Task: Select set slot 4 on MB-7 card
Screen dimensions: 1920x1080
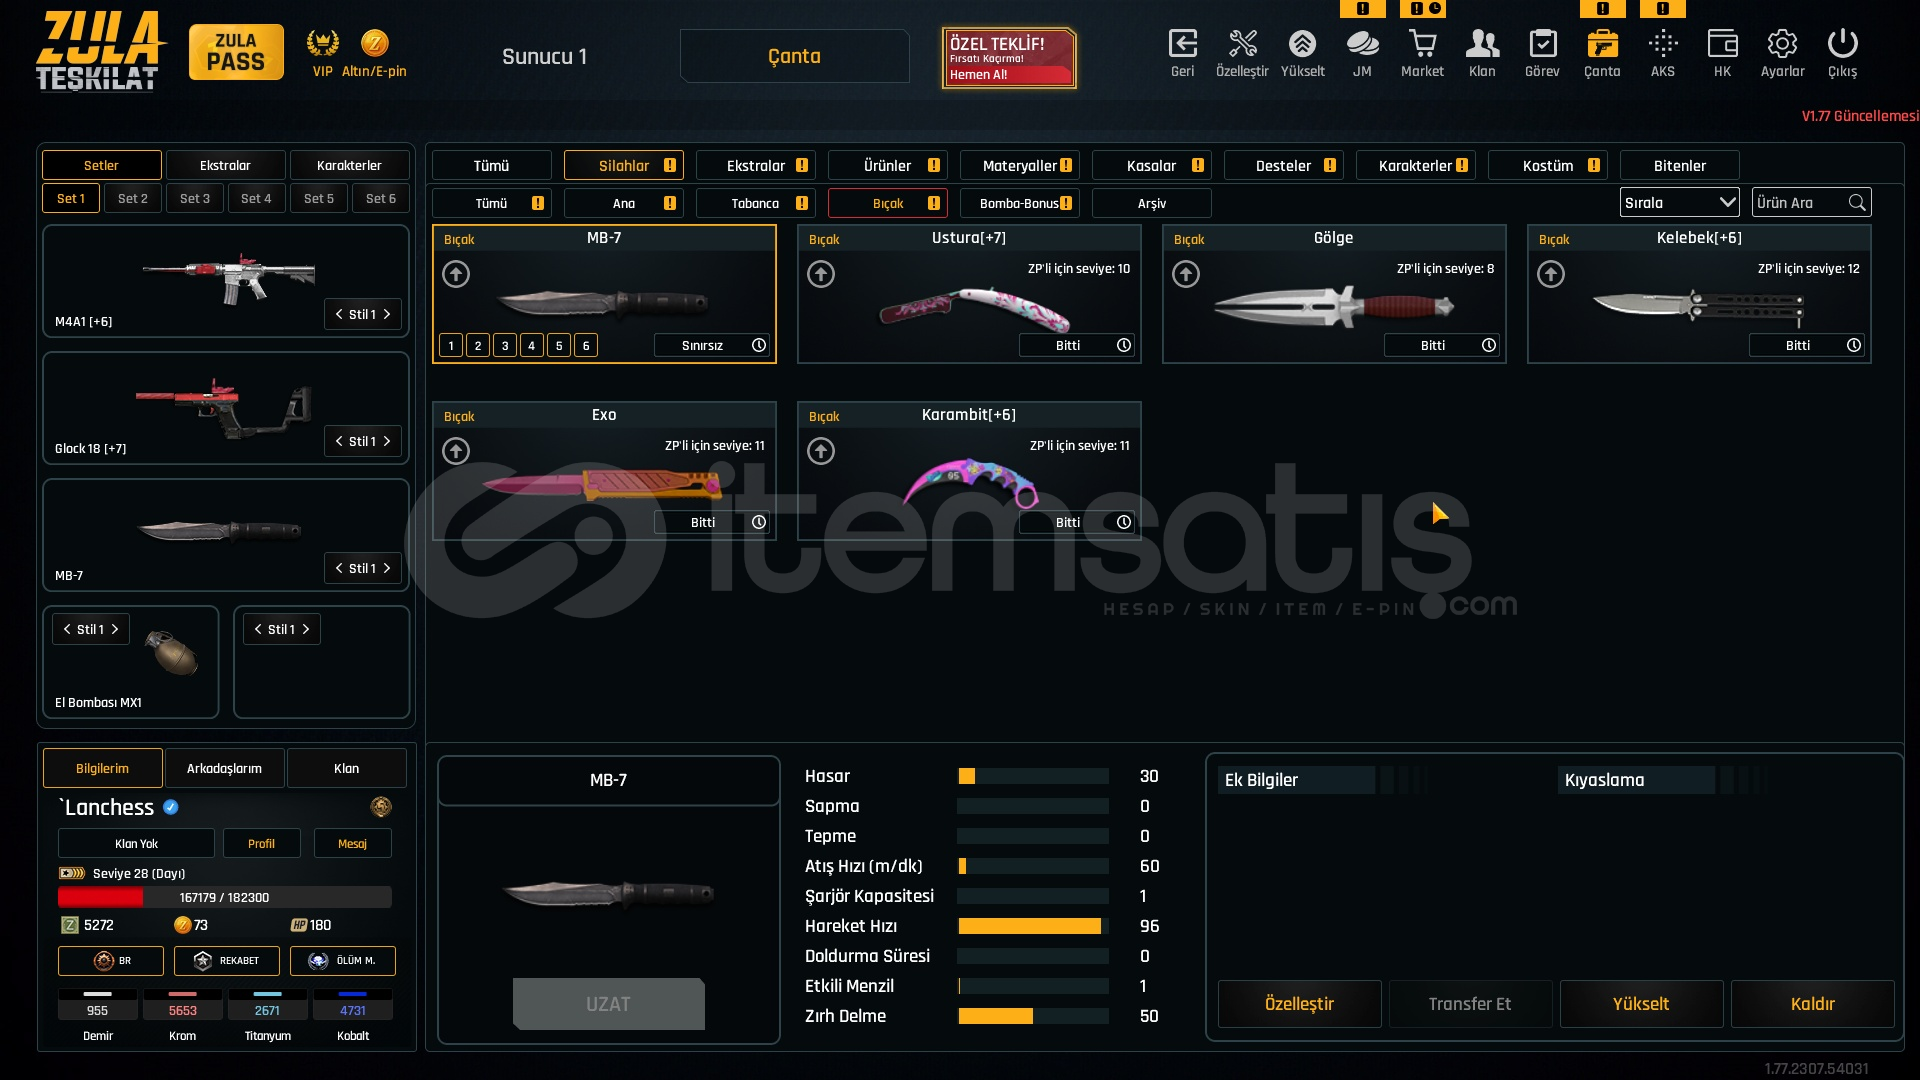Action: 532,345
